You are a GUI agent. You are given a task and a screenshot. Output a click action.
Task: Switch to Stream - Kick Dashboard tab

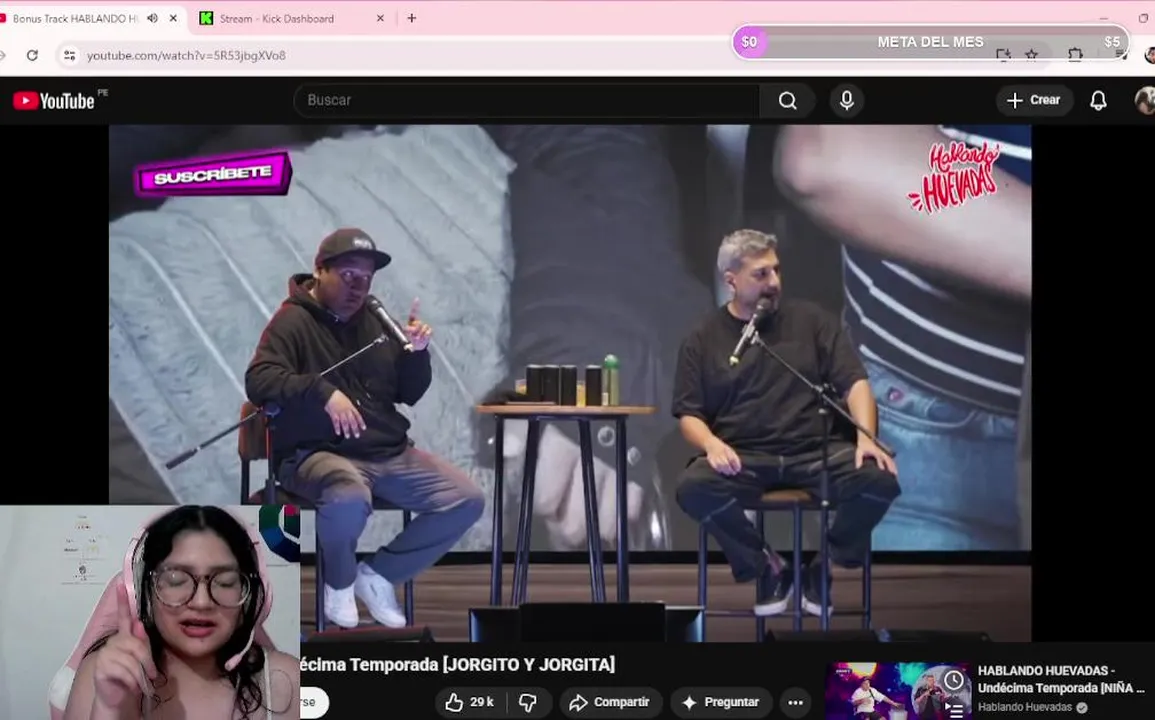[277, 18]
